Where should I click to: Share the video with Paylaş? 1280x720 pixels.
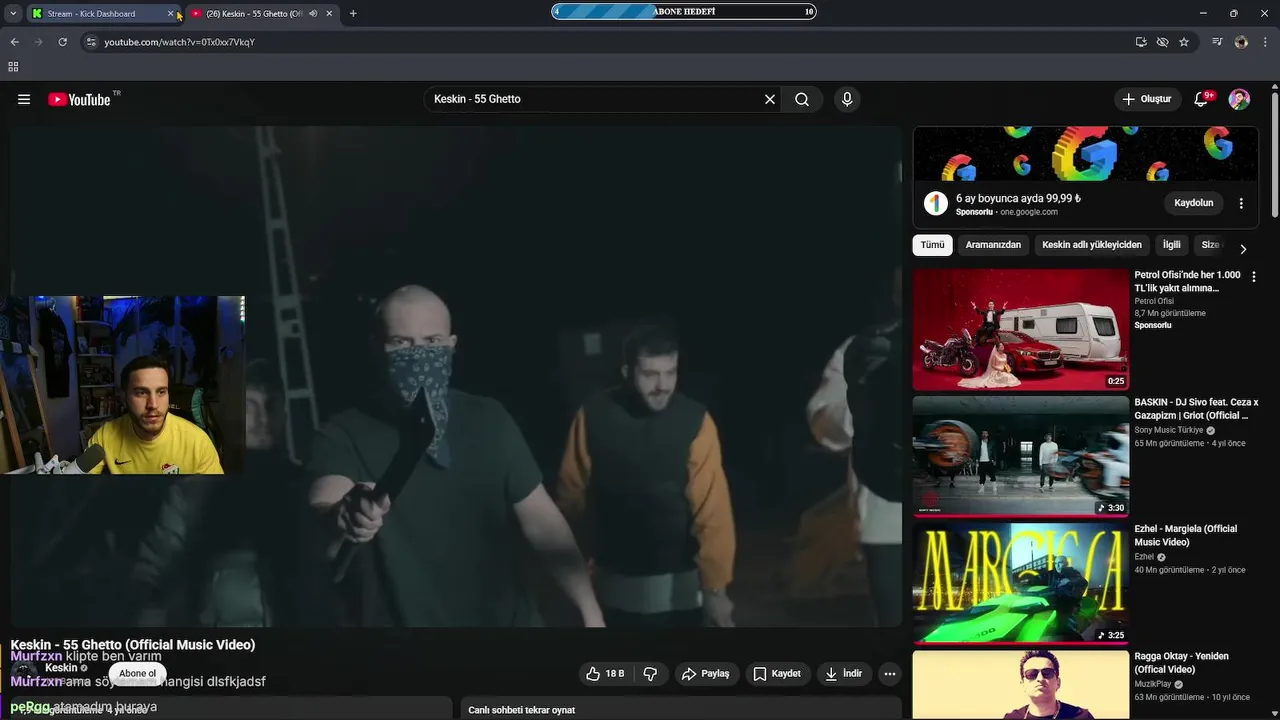706,674
